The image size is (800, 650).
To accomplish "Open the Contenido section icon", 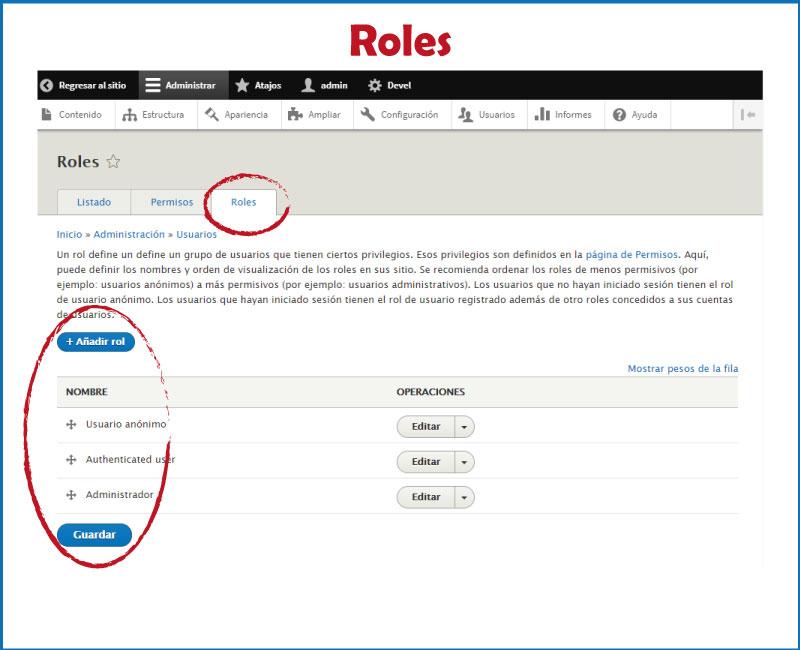I will (x=46, y=115).
